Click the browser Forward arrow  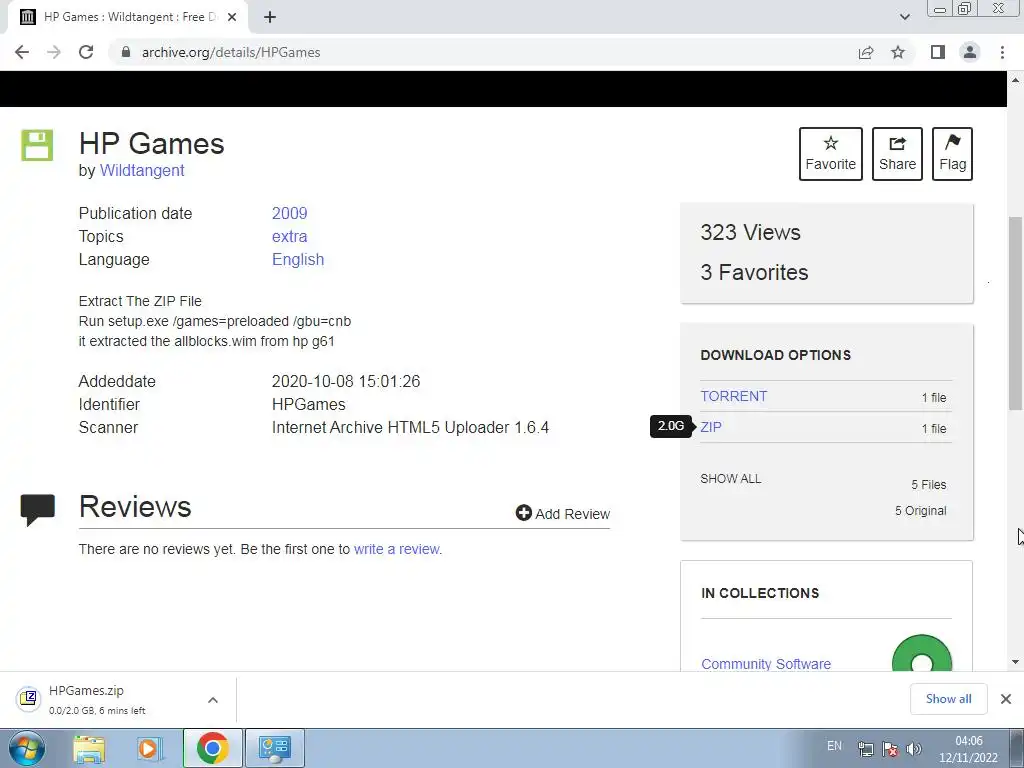[54, 52]
